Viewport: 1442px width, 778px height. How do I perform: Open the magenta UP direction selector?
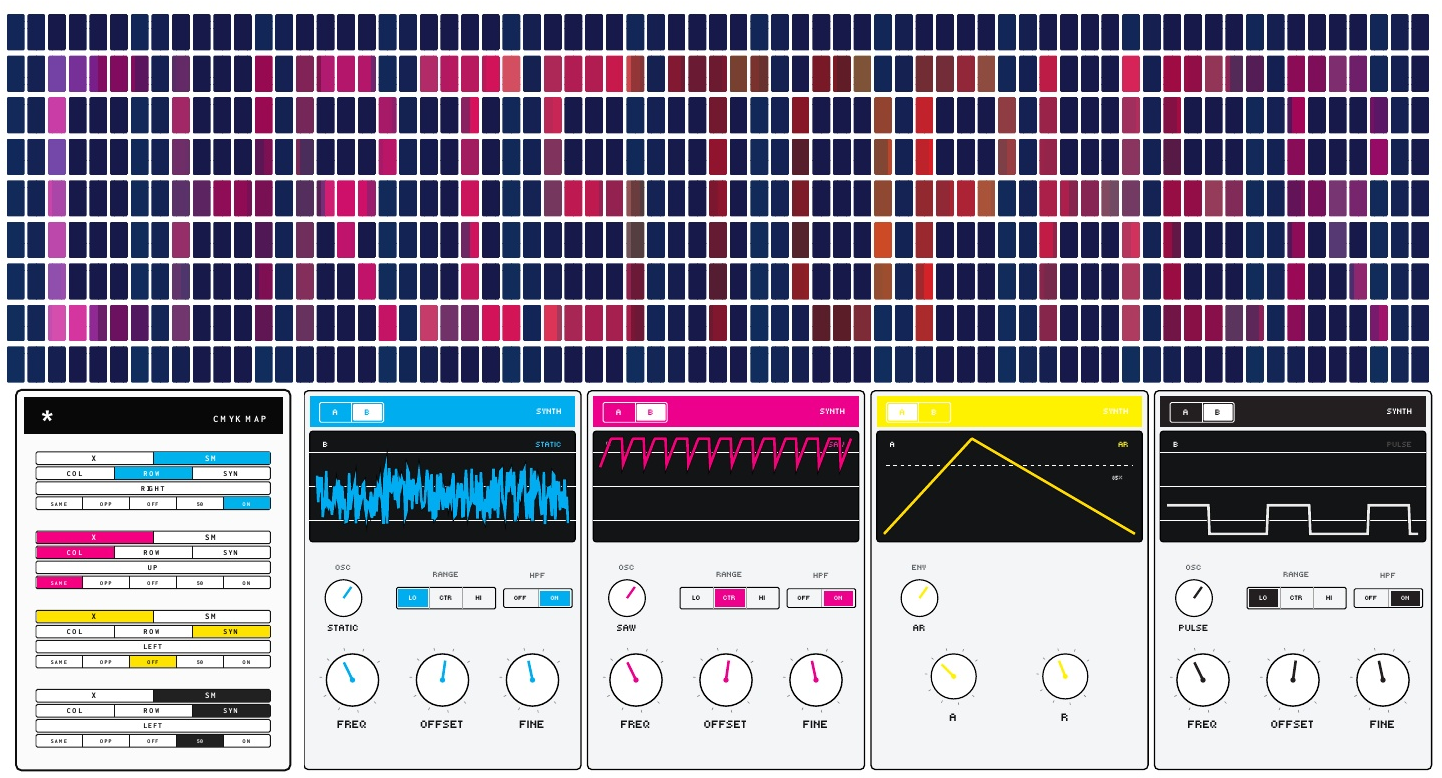[x=153, y=567]
